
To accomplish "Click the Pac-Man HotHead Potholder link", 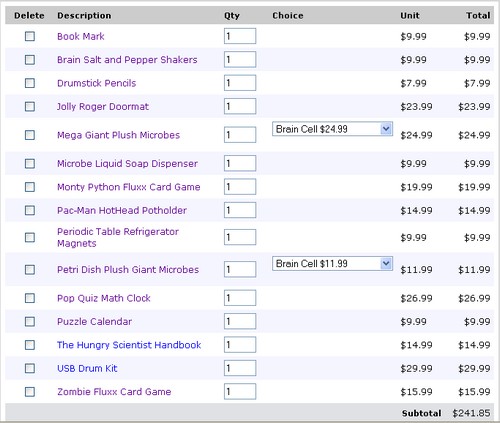I will 122,210.
